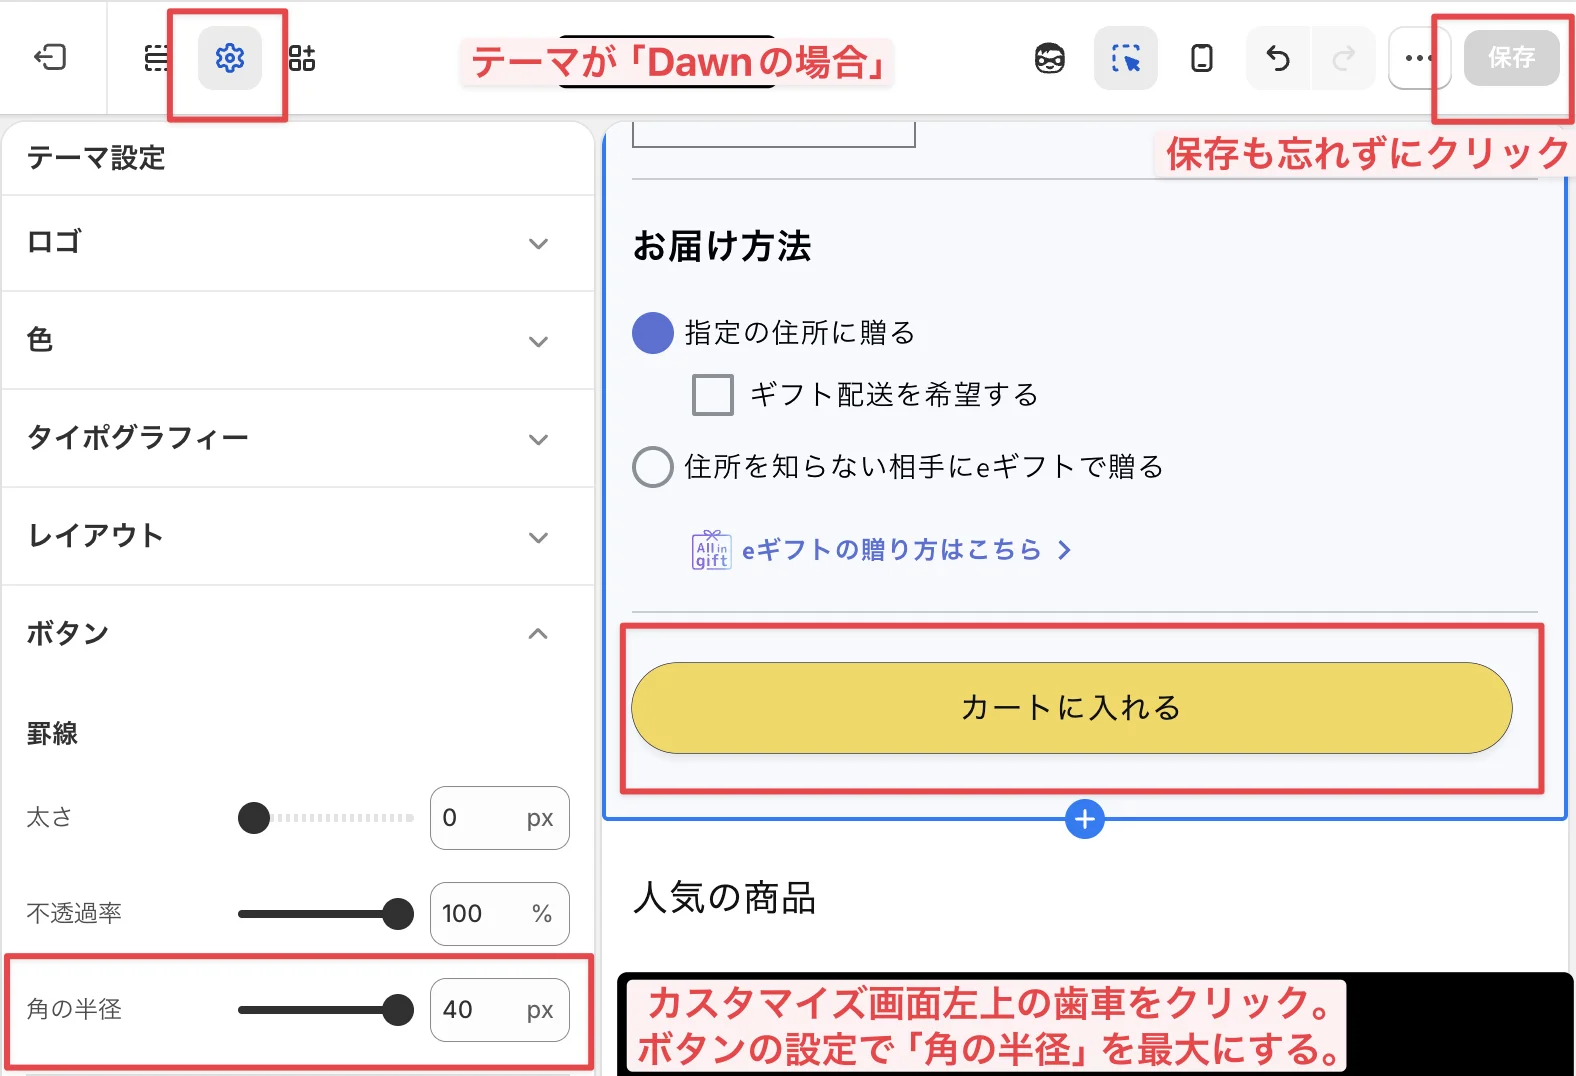Click the undo arrow
The height and width of the screenshot is (1076, 1576).
point(1278,59)
